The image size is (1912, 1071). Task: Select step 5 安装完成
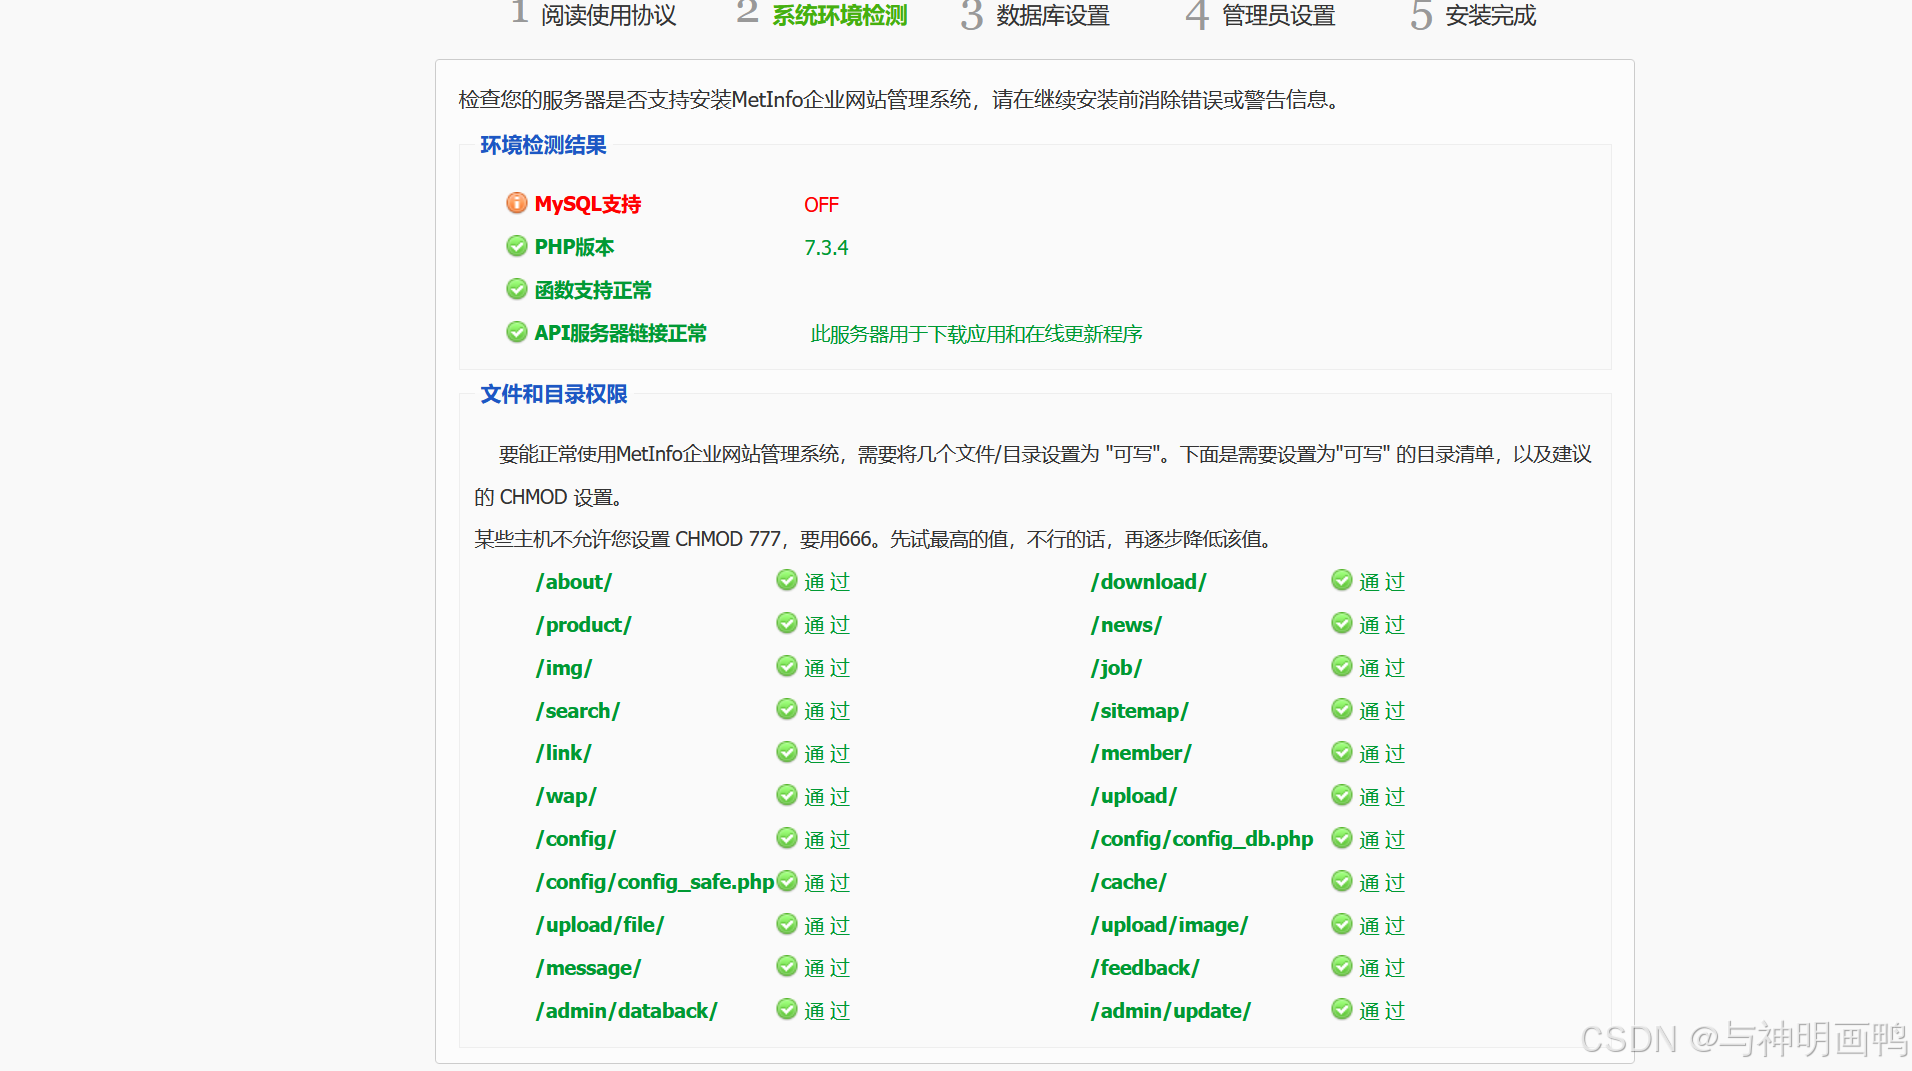coord(1474,15)
